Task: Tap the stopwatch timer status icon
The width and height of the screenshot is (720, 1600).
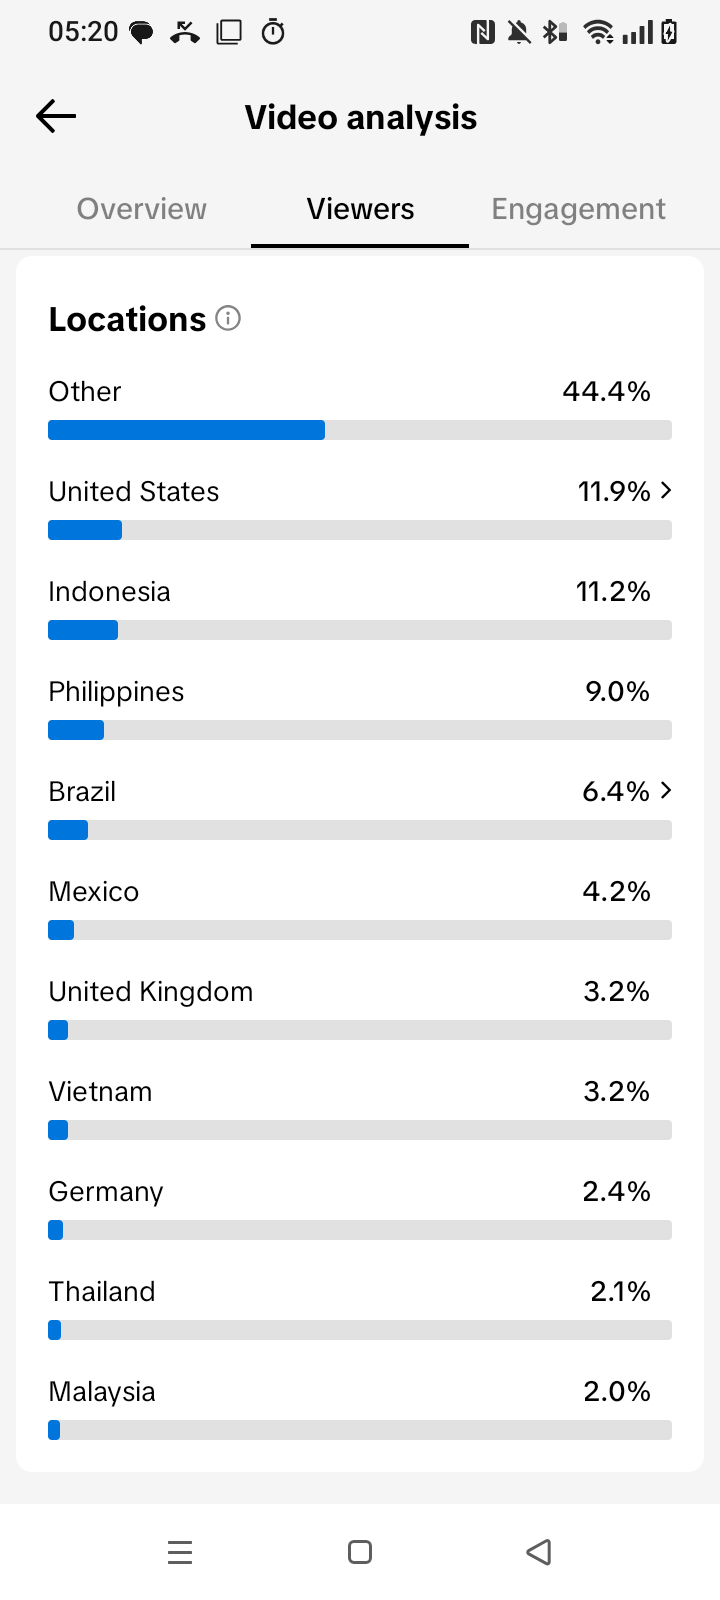Action: tap(273, 33)
